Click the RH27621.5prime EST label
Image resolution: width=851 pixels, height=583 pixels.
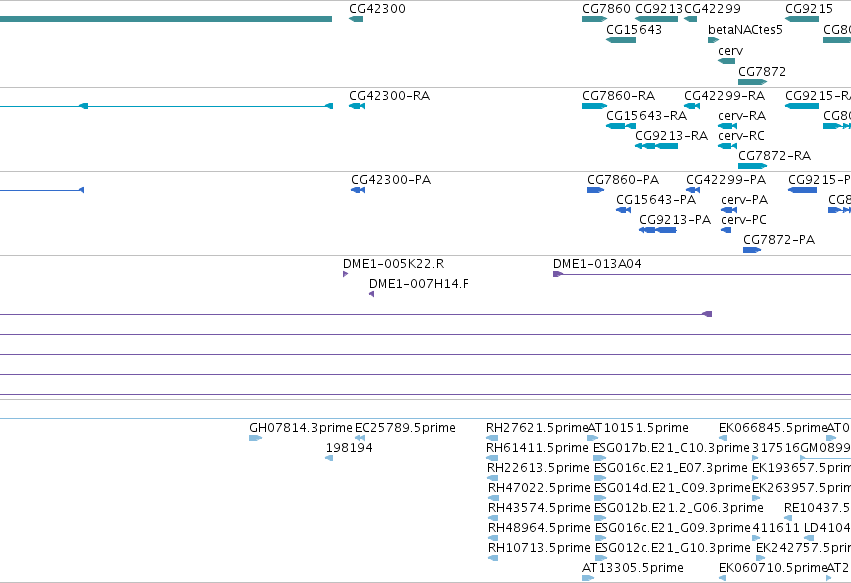click(x=537, y=428)
